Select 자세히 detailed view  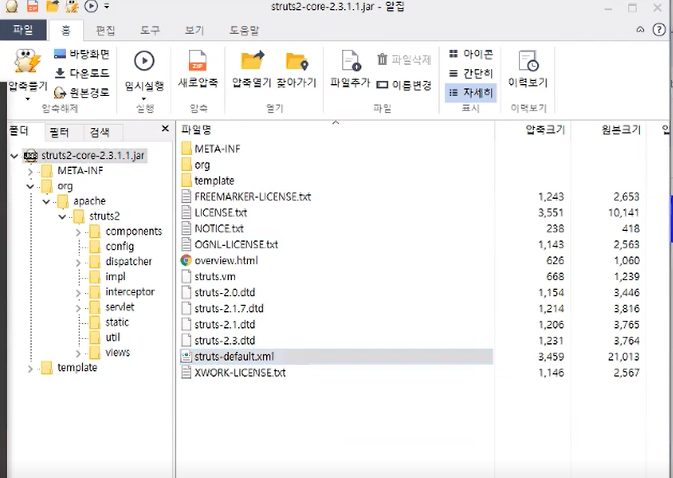471,93
